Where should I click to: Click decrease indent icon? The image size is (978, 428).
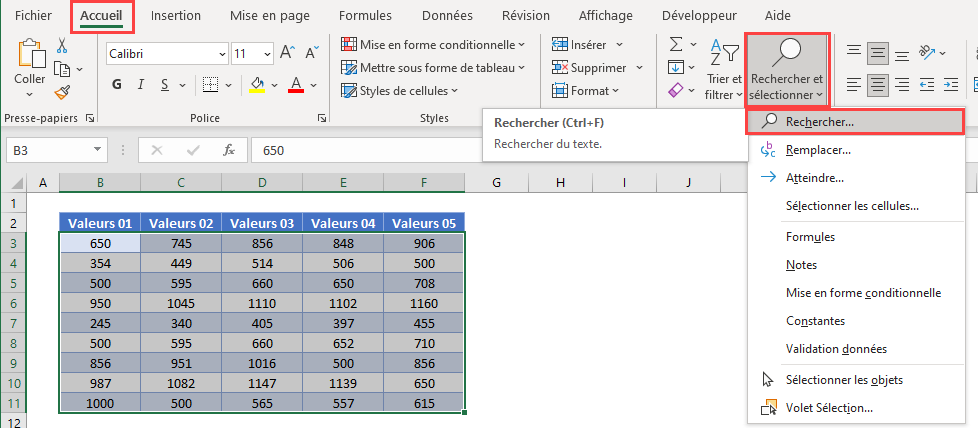[x=927, y=84]
